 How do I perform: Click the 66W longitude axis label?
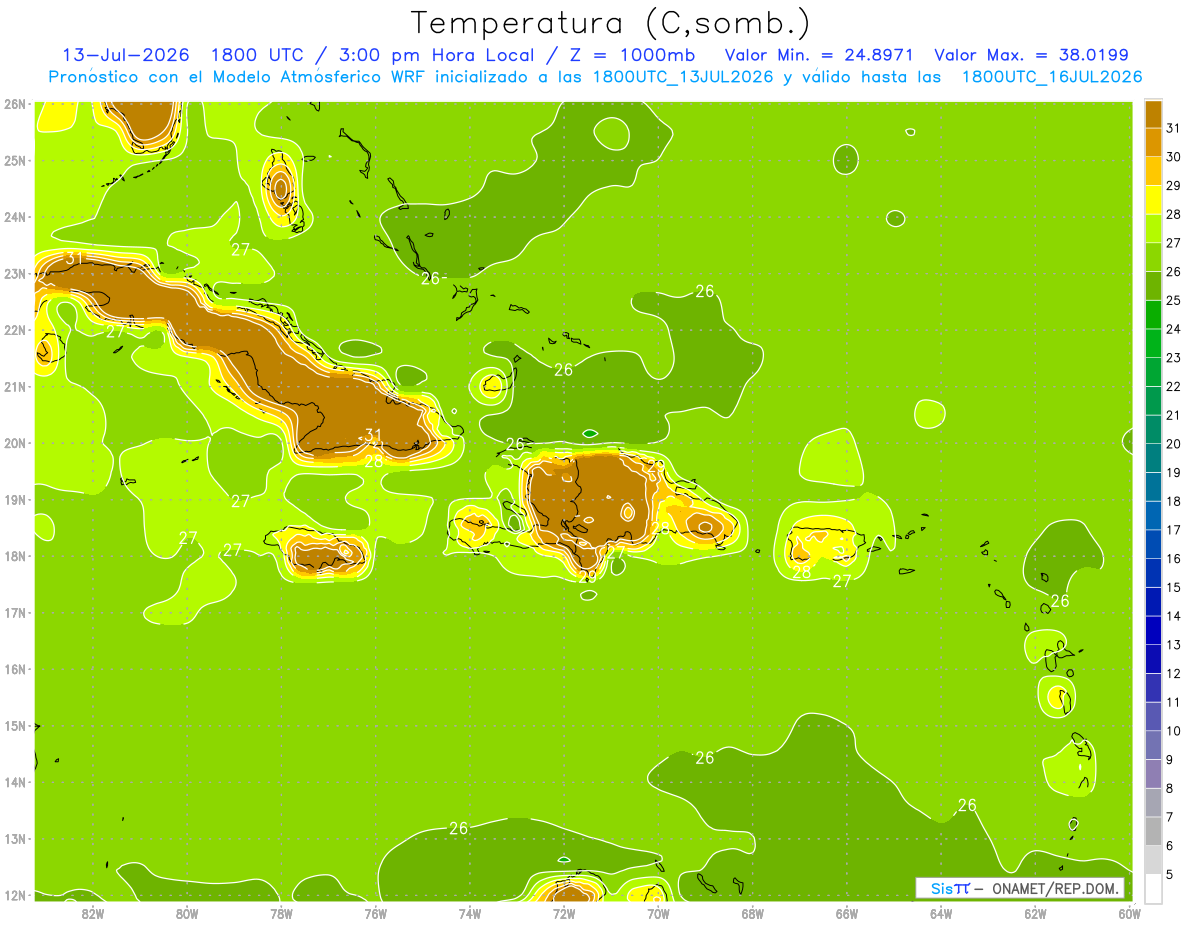pos(847,913)
